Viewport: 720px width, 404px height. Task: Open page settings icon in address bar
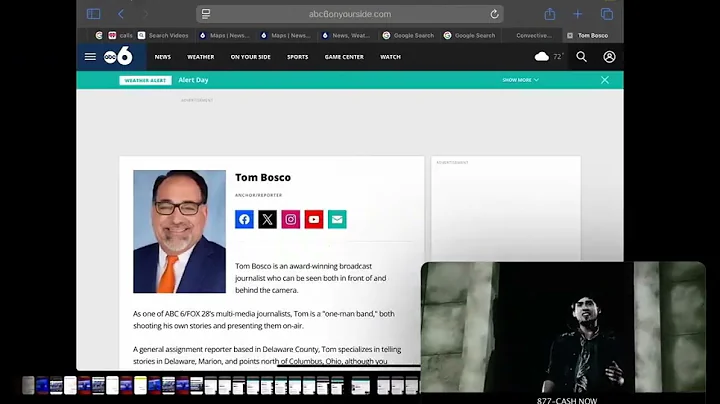[x=206, y=14]
